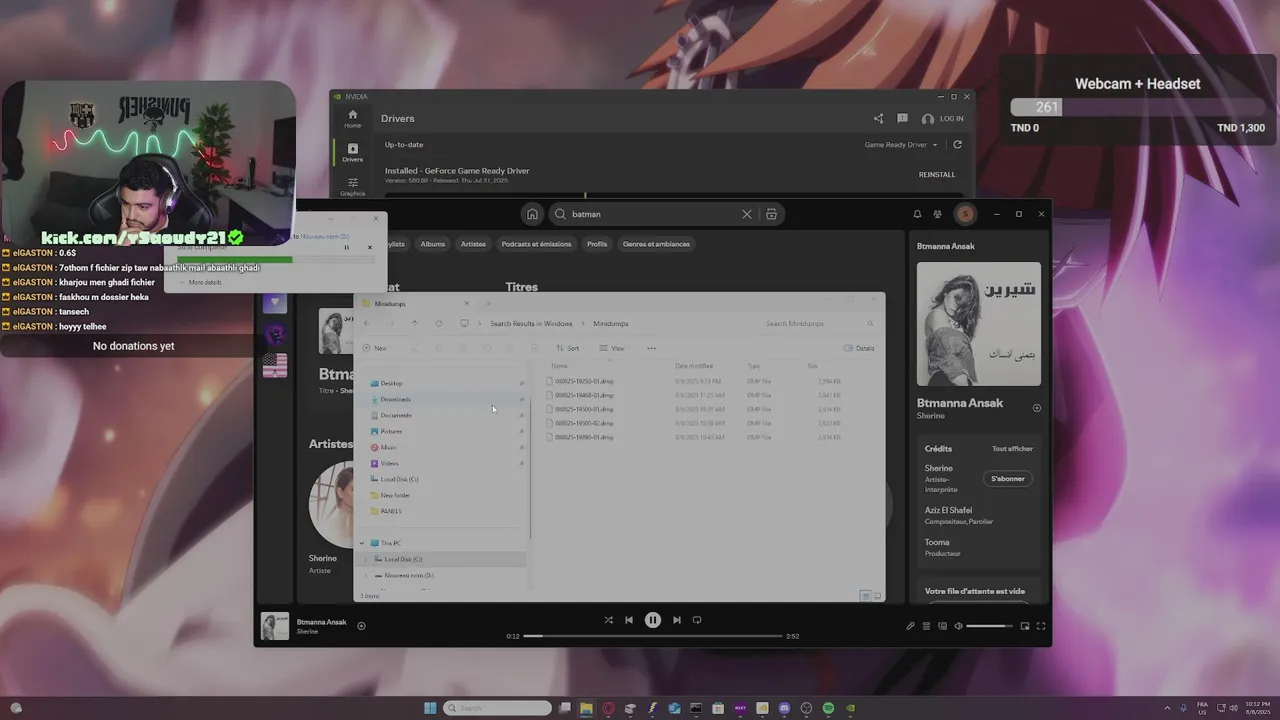The width and height of the screenshot is (1280, 720).
Task: Skip to next track in Spotify
Action: (677, 620)
